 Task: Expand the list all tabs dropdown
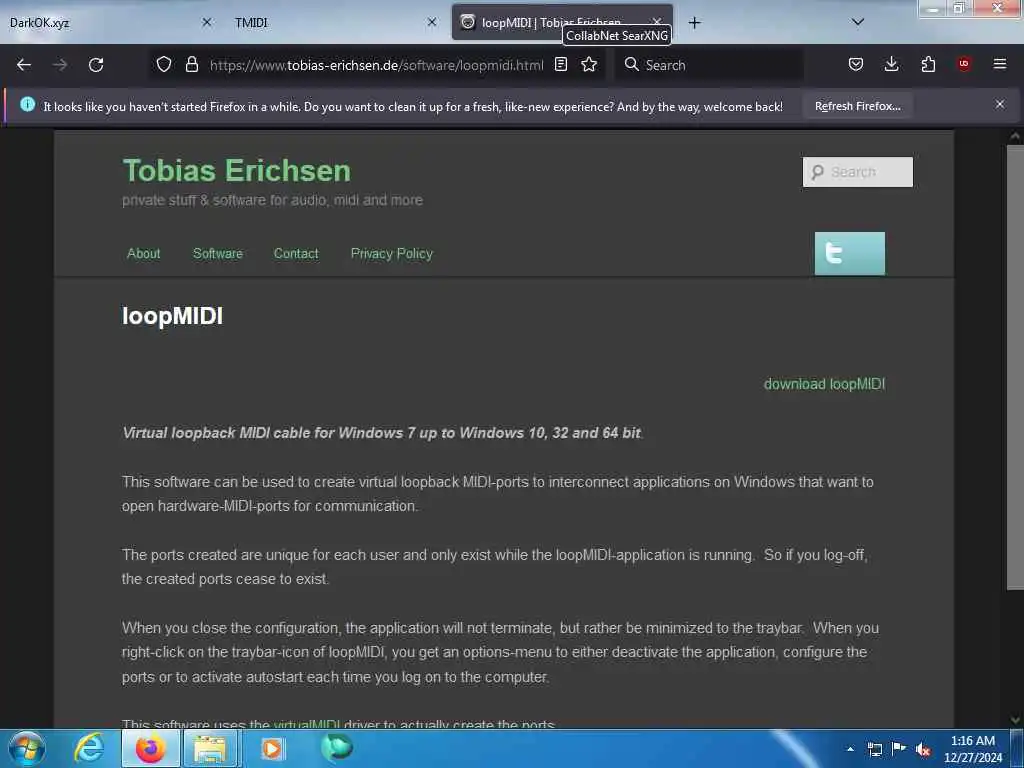pyautogui.click(x=858, y=22)
